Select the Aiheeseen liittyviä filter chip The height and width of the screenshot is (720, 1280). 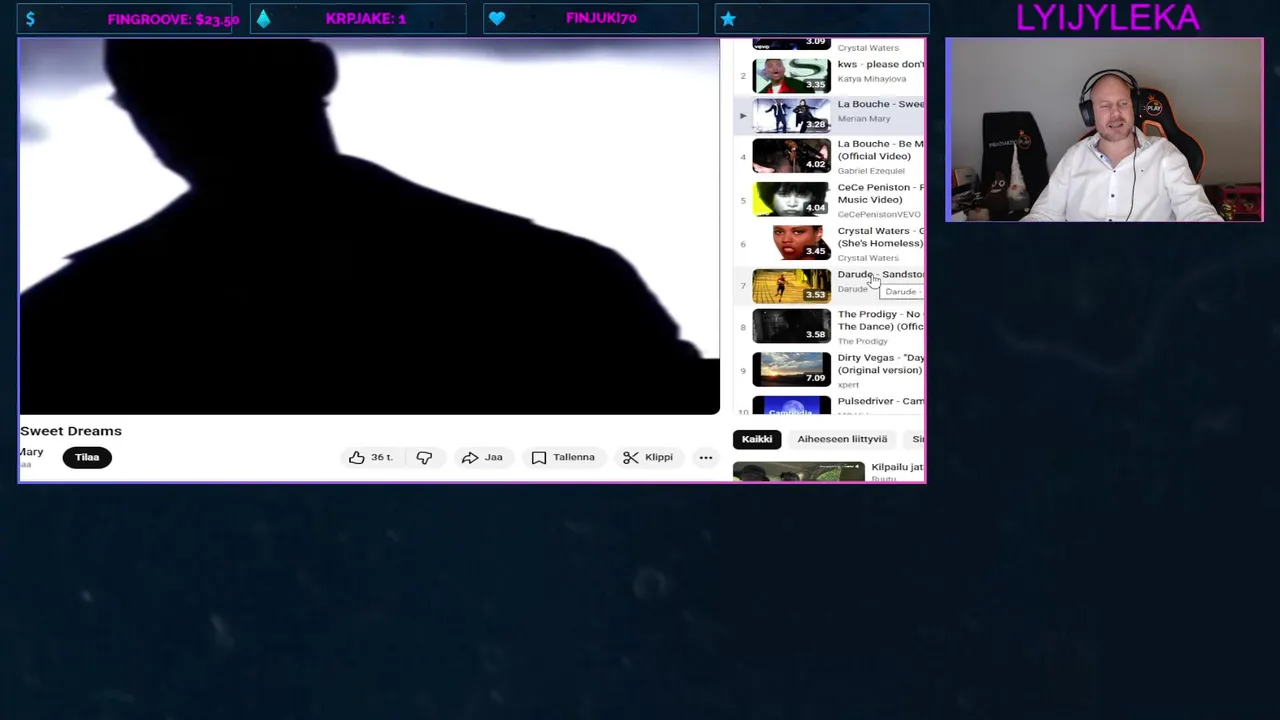click(842, 439)
